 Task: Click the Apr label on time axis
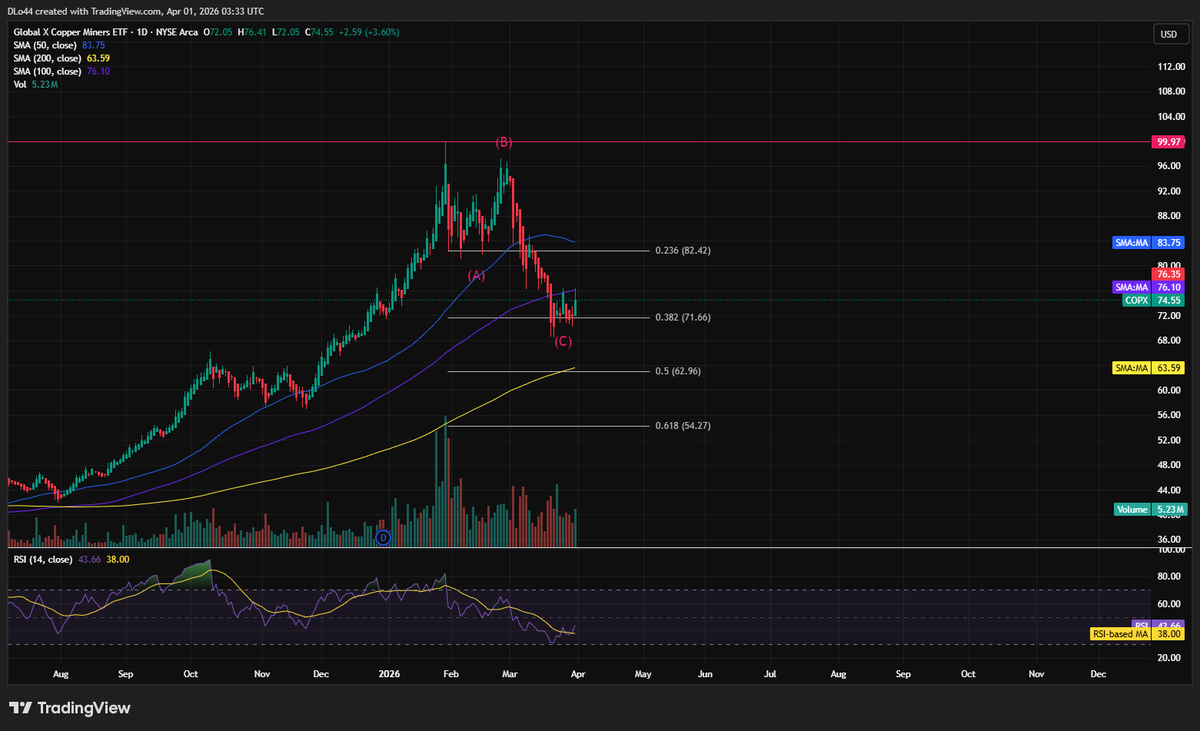pyautogui.click(x=580, y=675)
